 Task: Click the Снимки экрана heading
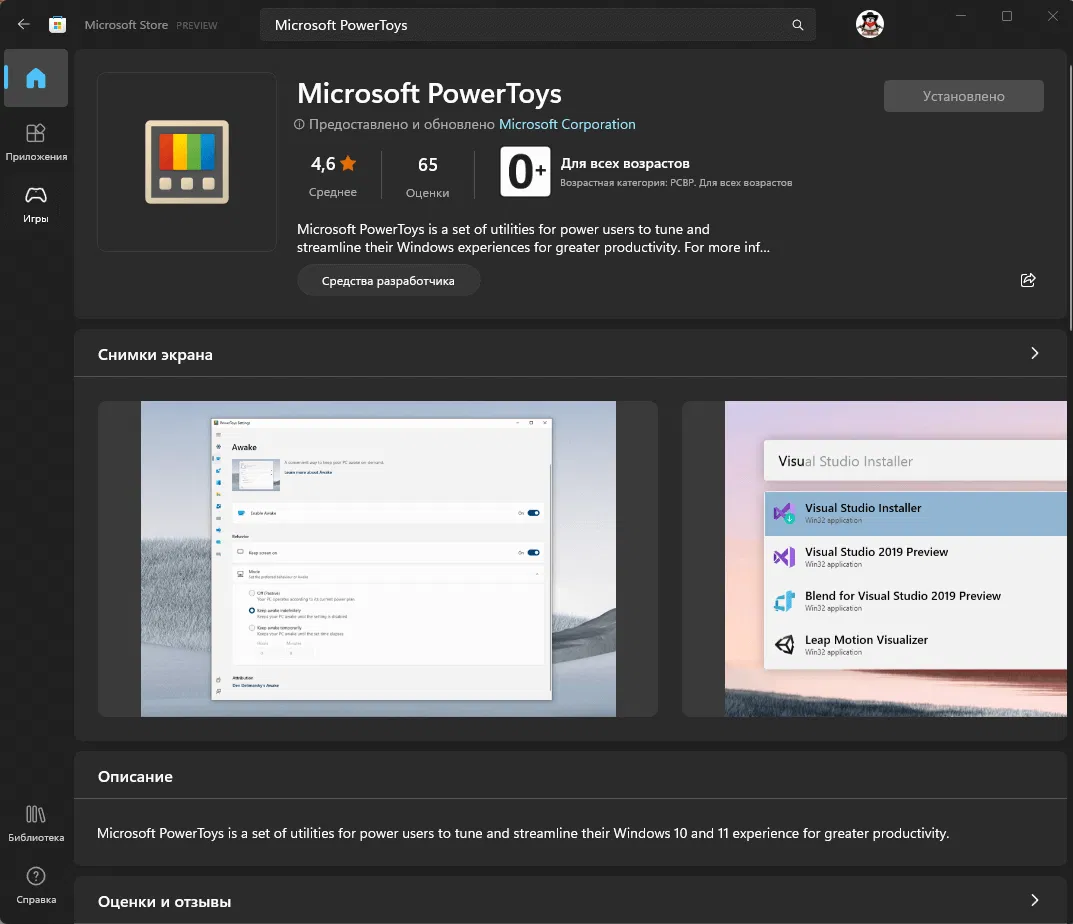click(x=155, y=355)
